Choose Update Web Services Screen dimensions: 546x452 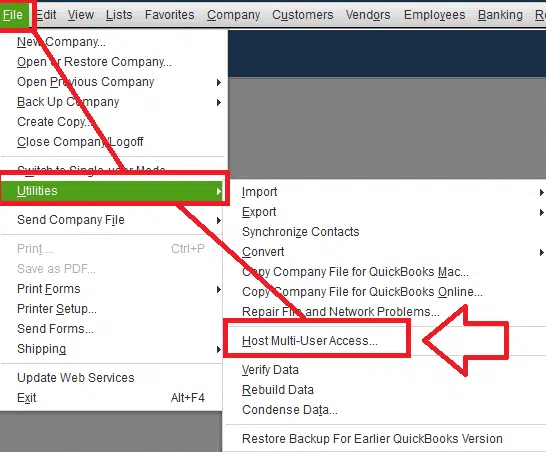coord(111,378)
